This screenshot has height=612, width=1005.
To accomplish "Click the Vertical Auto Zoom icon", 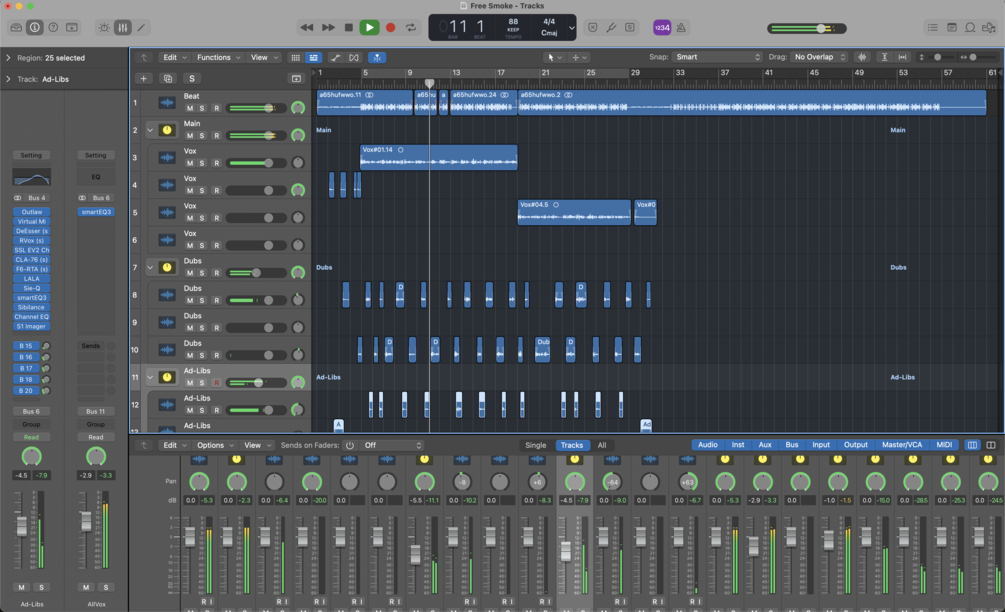I will pos(885,57).
